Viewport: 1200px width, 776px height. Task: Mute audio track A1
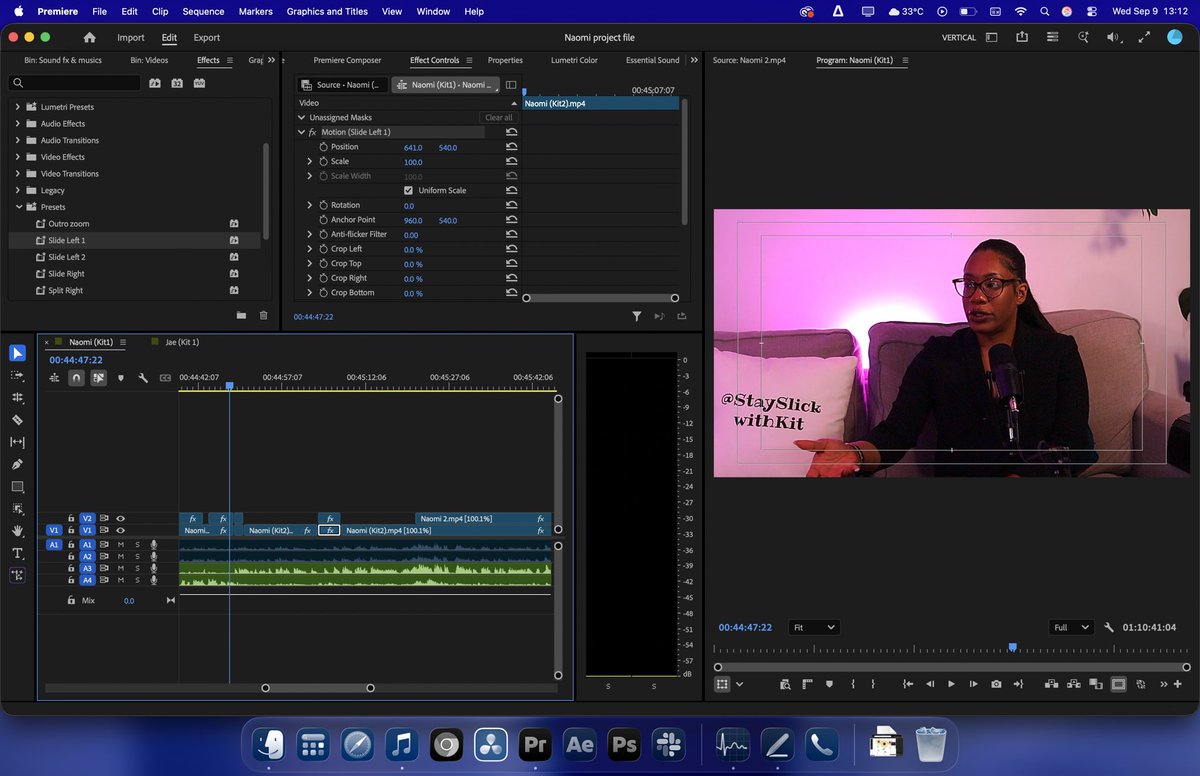click(121, 545)
